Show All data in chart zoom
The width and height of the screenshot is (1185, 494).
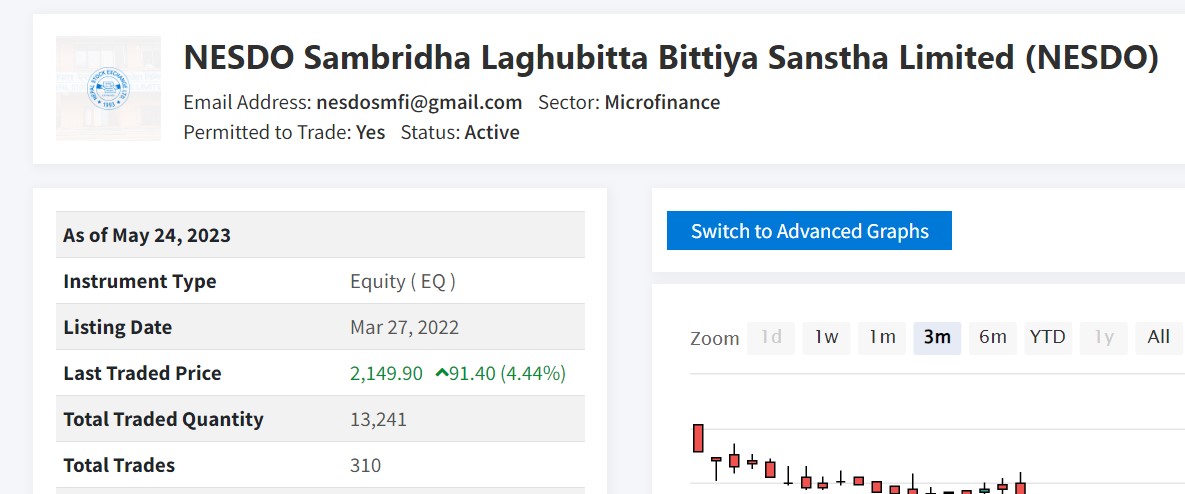[1159, 337]
